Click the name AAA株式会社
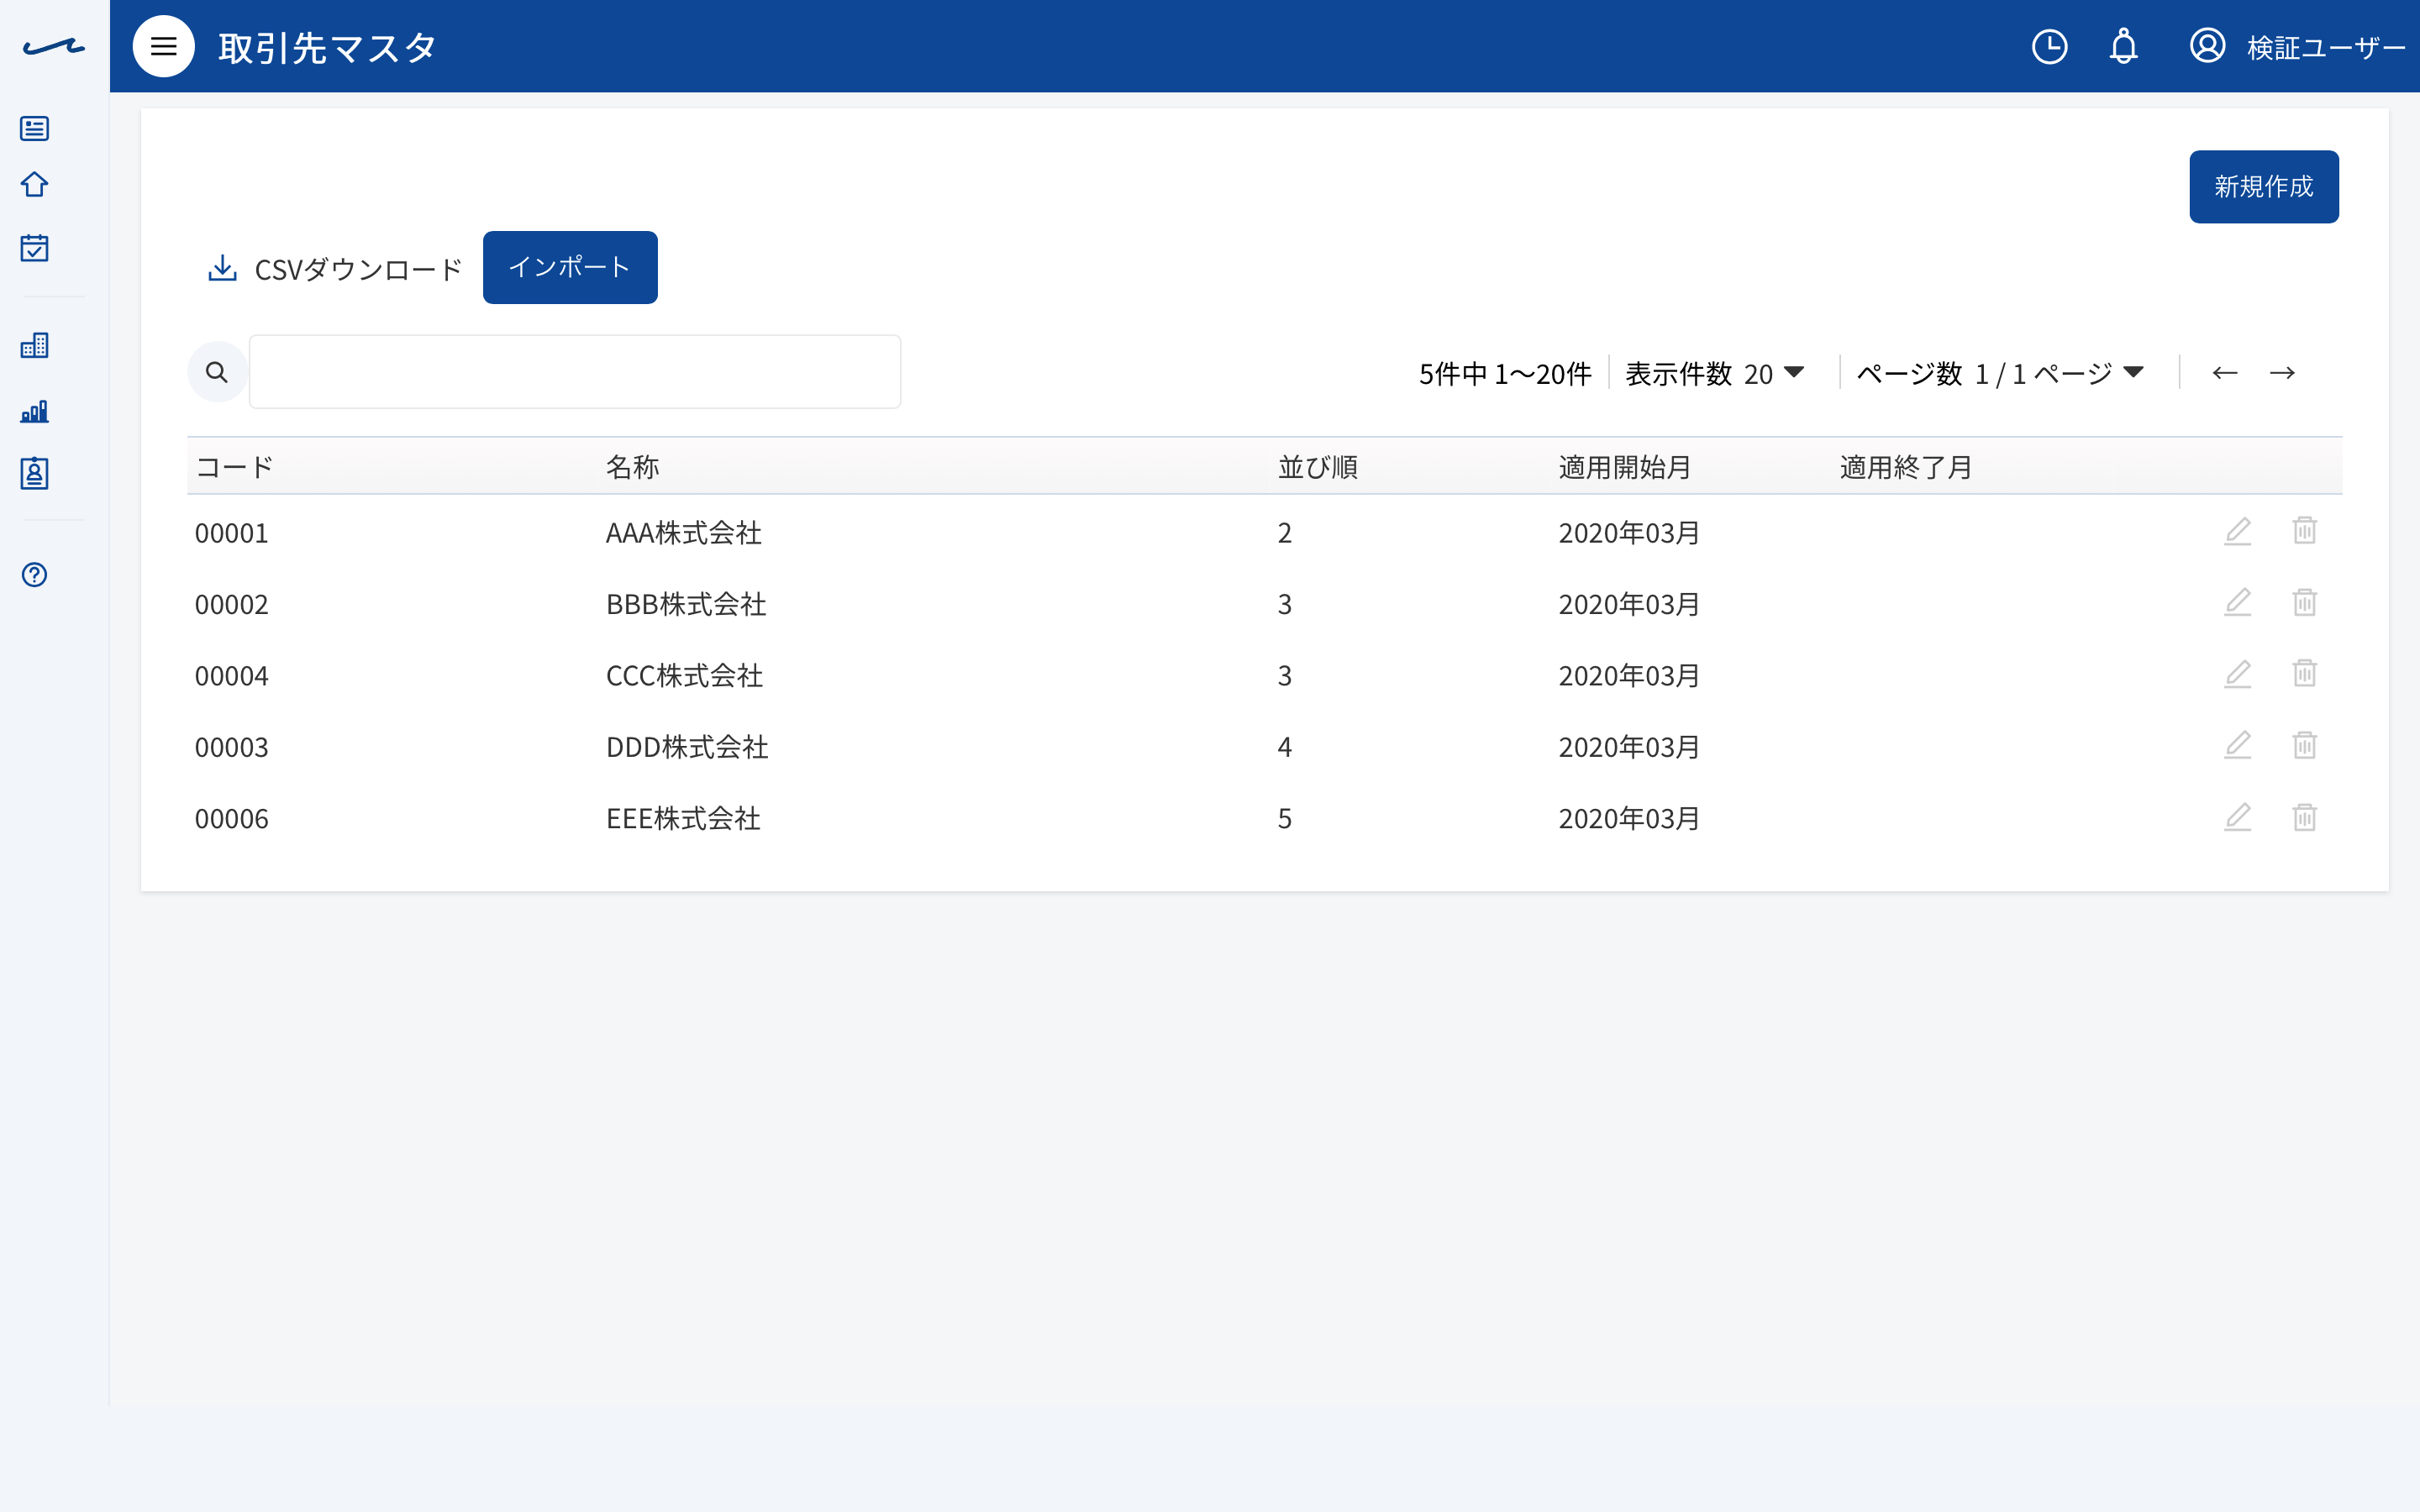Viewport: 2420px width, 1512px height. [684, 533]
